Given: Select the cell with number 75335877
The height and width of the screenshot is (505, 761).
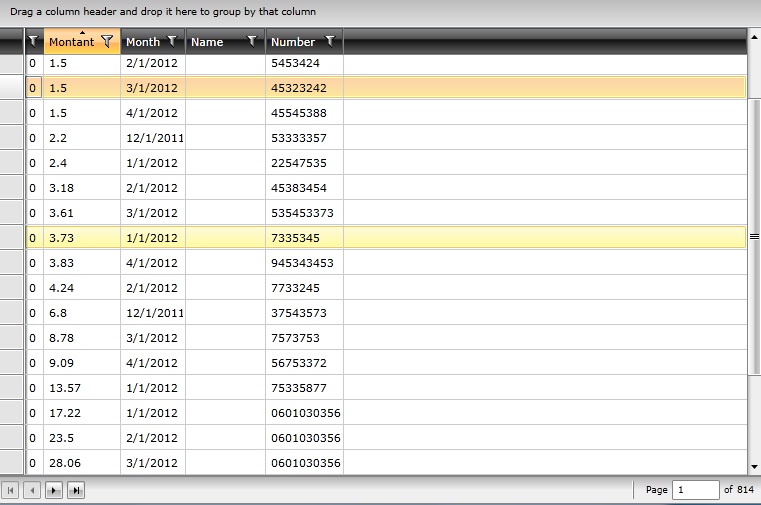Looking at the screenshot, I should [304, 388].
